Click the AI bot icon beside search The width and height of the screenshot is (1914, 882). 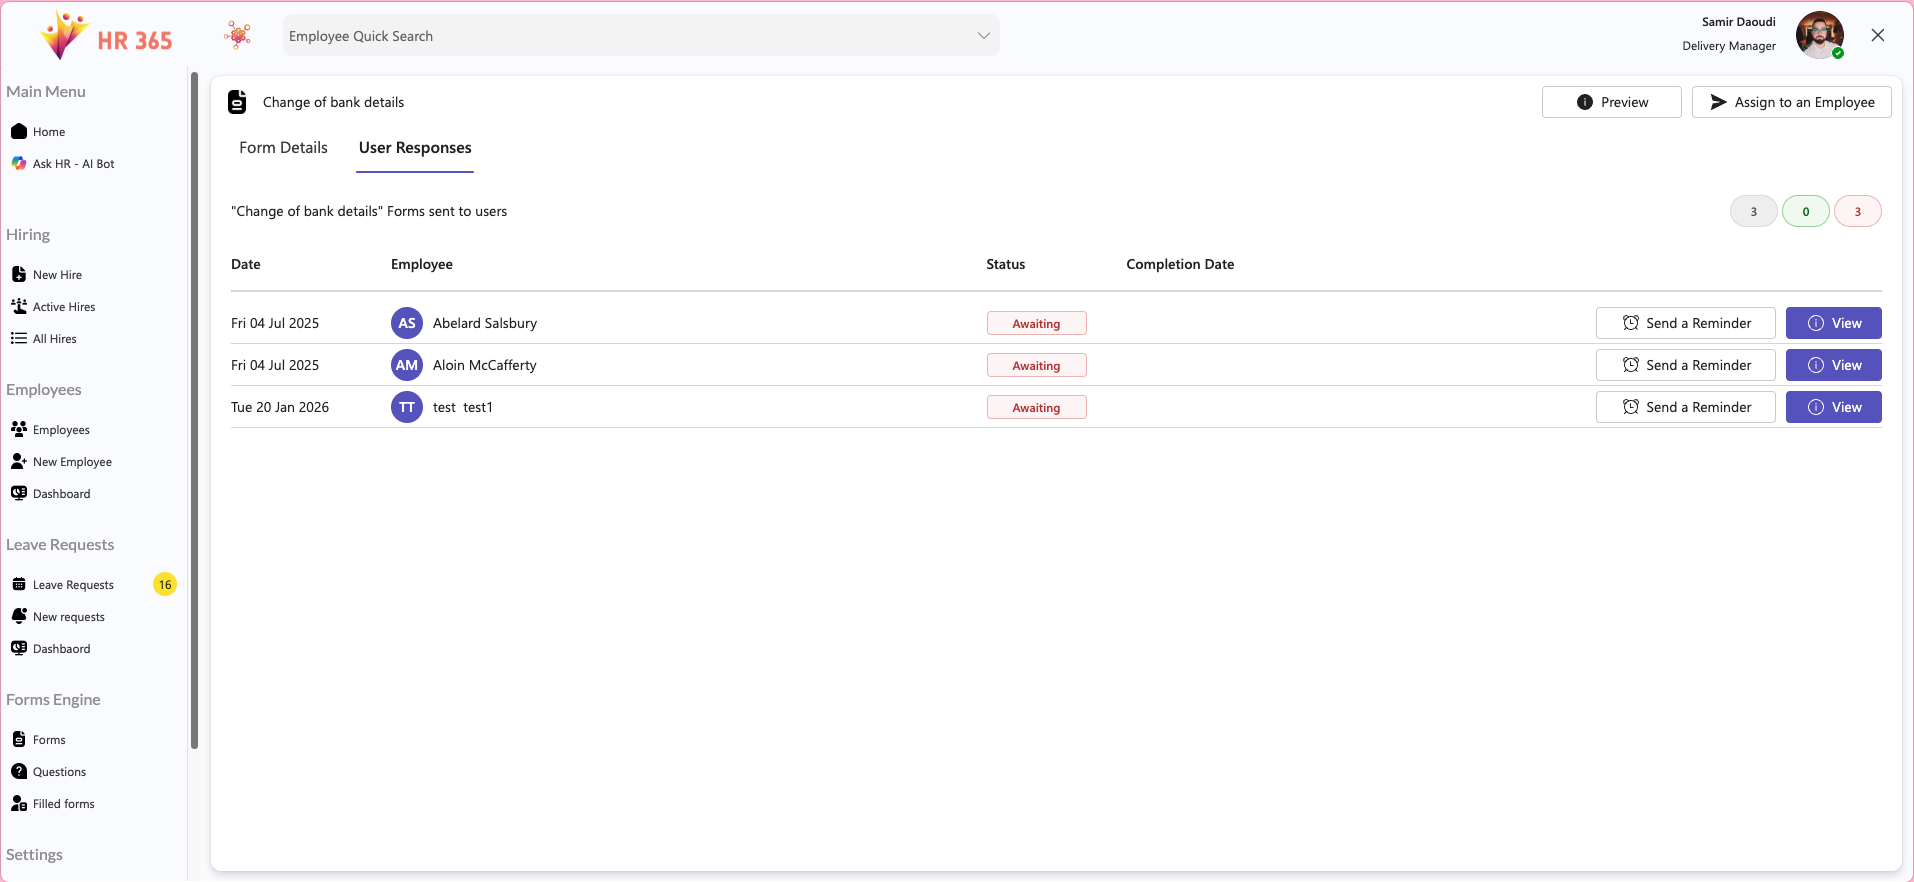coord(238,36)
